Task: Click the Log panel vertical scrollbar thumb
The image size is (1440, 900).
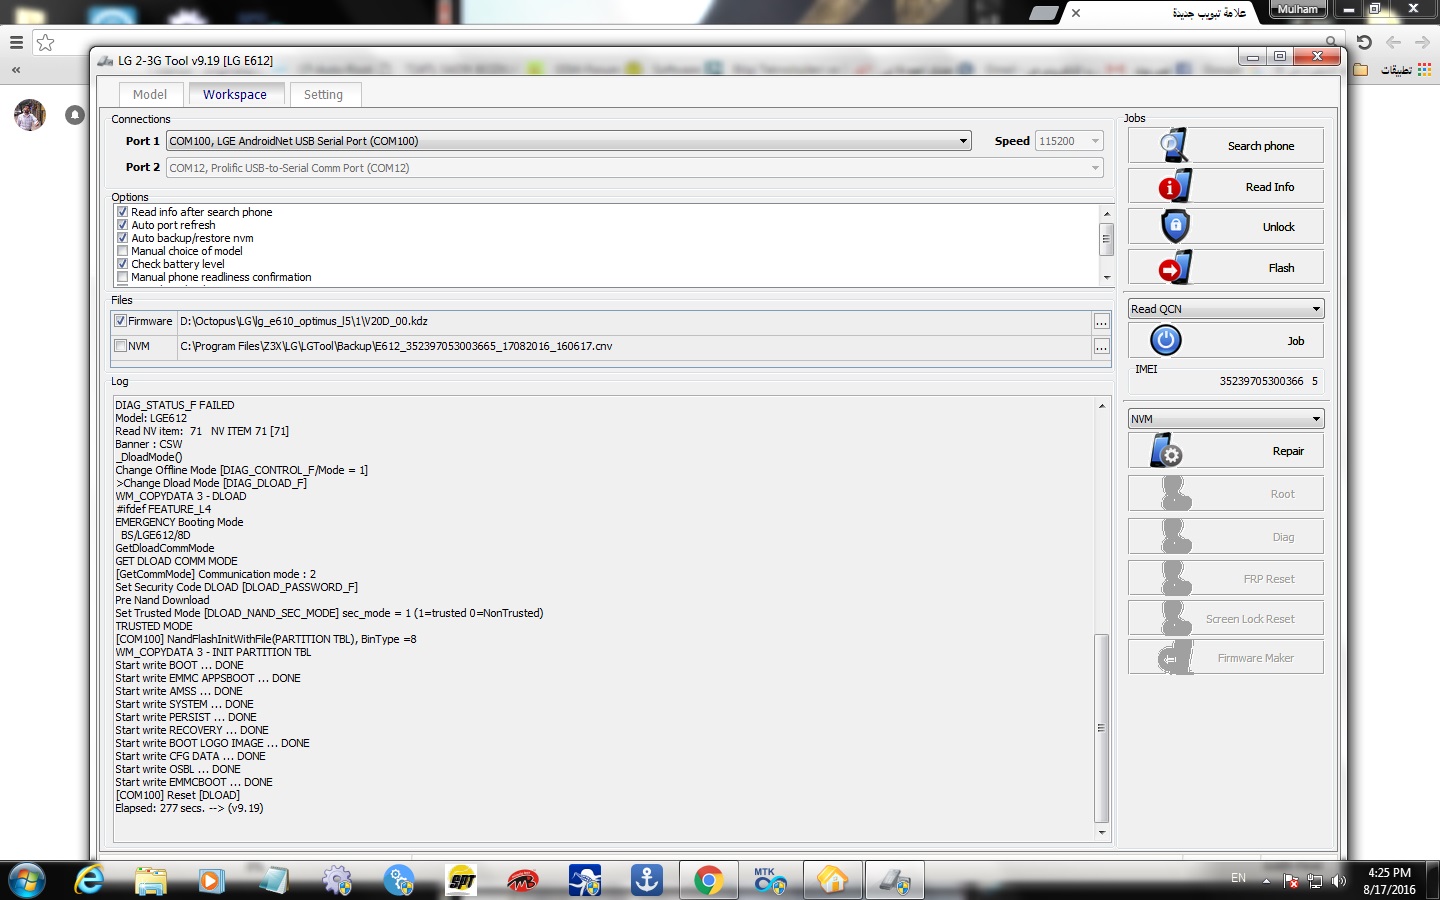Action: (1102, 728)
